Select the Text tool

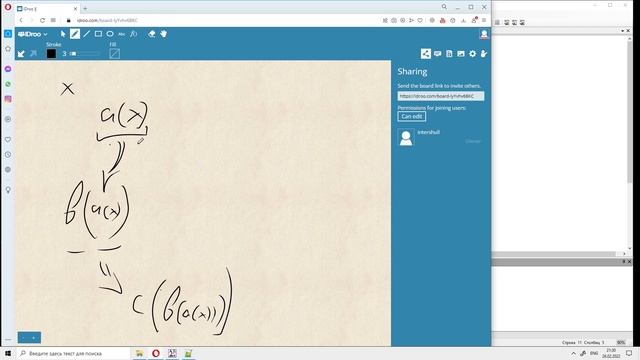[x=122, y=34]
